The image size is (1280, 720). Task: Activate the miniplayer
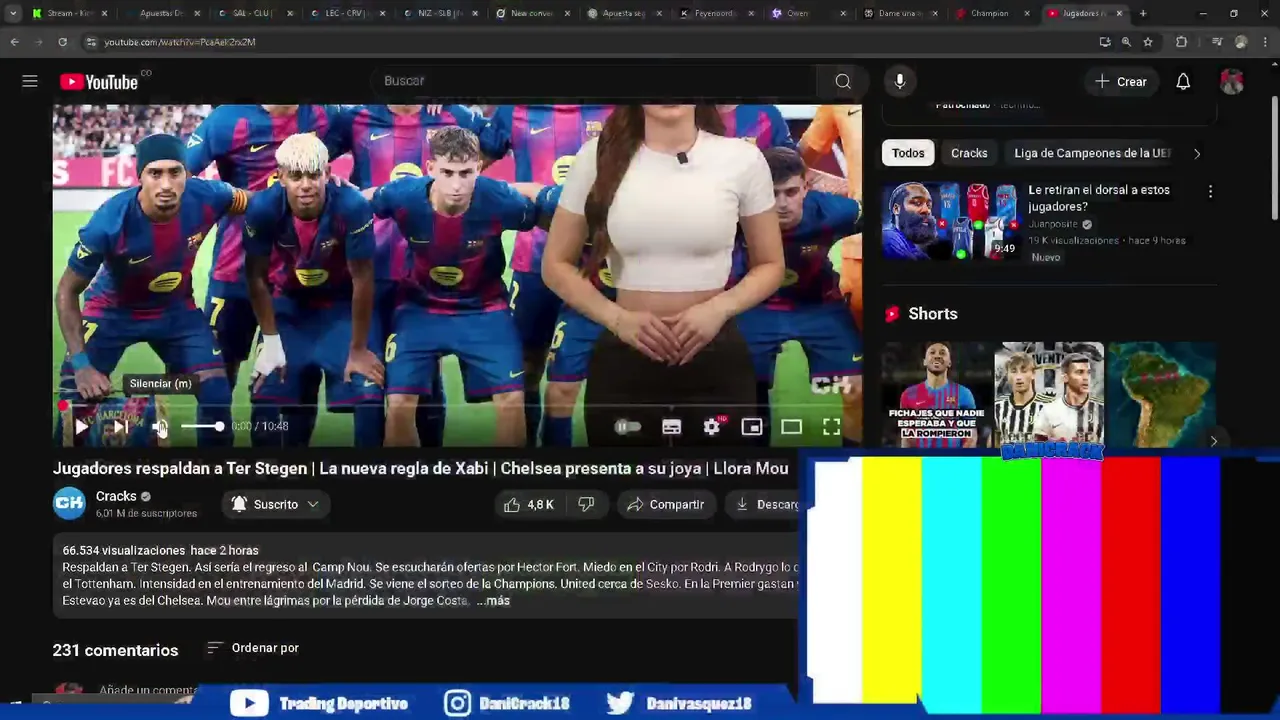click(752, 427)
